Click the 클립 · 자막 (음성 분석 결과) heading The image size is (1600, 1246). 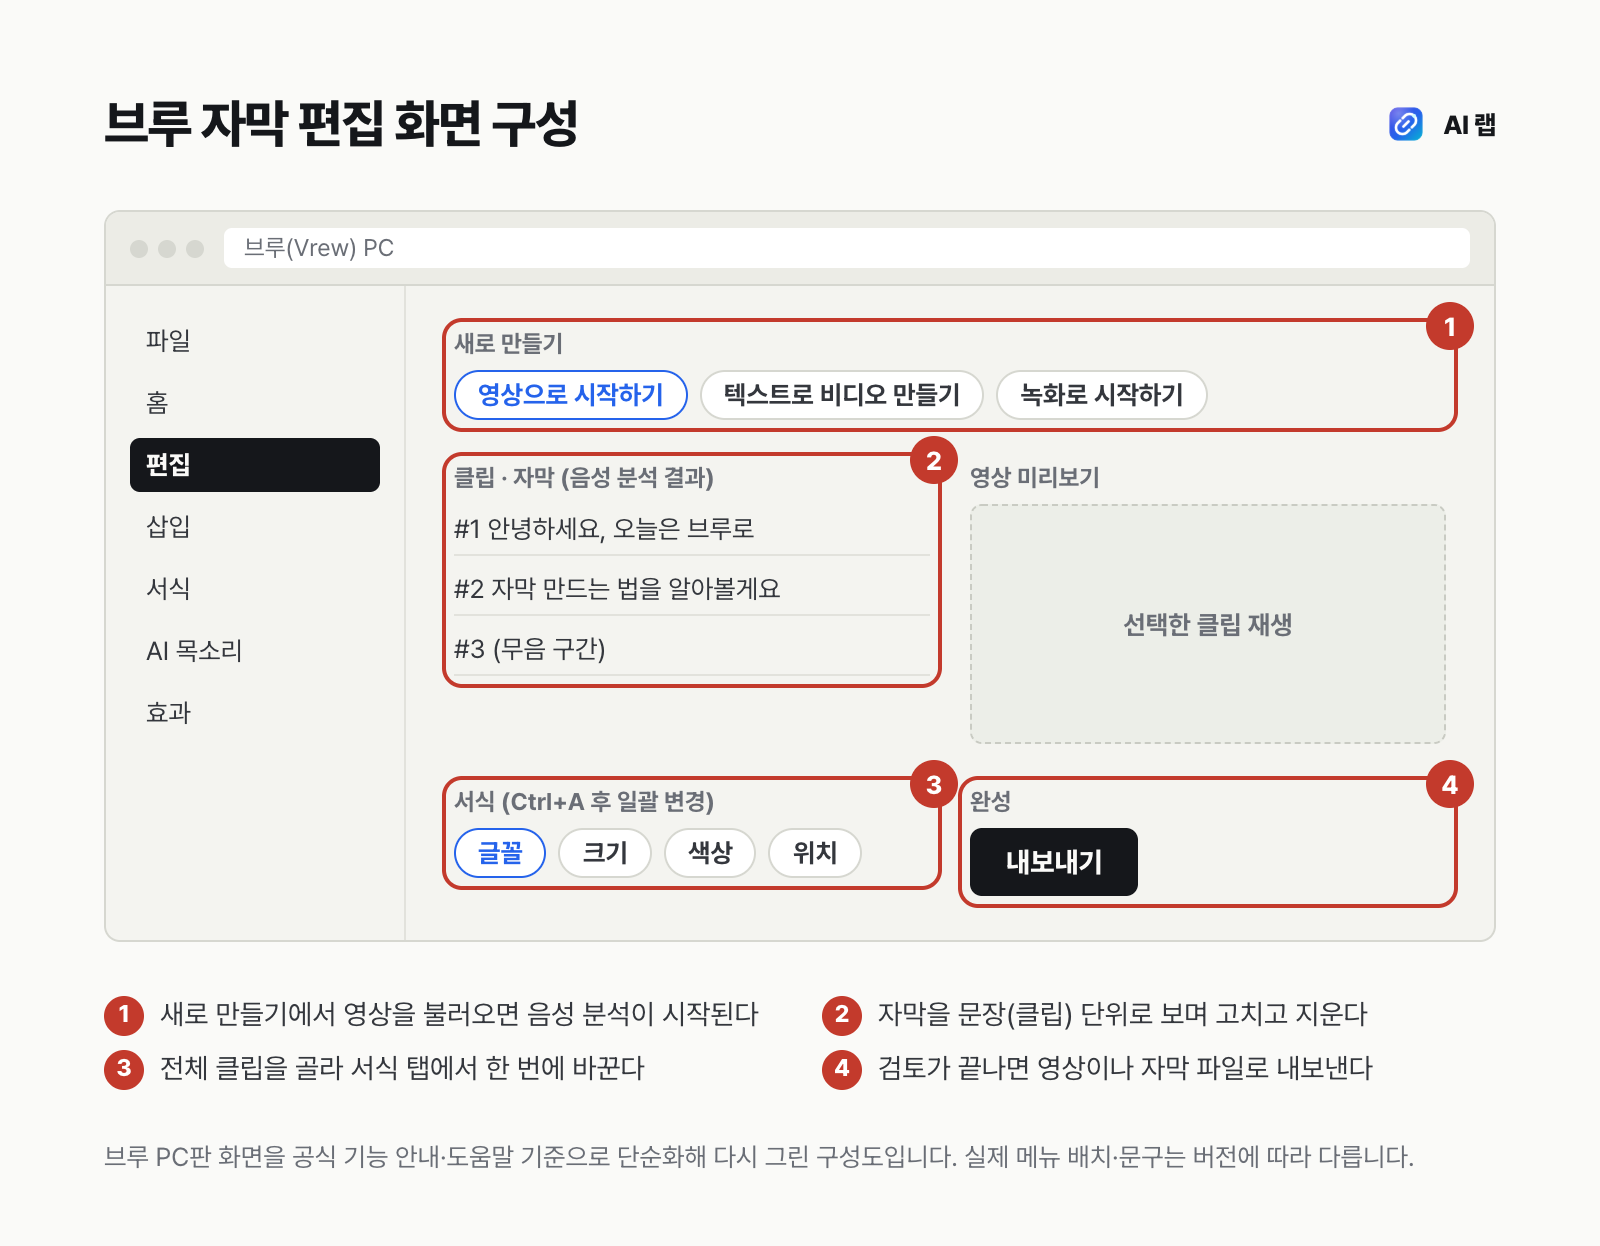pos(584,477)
